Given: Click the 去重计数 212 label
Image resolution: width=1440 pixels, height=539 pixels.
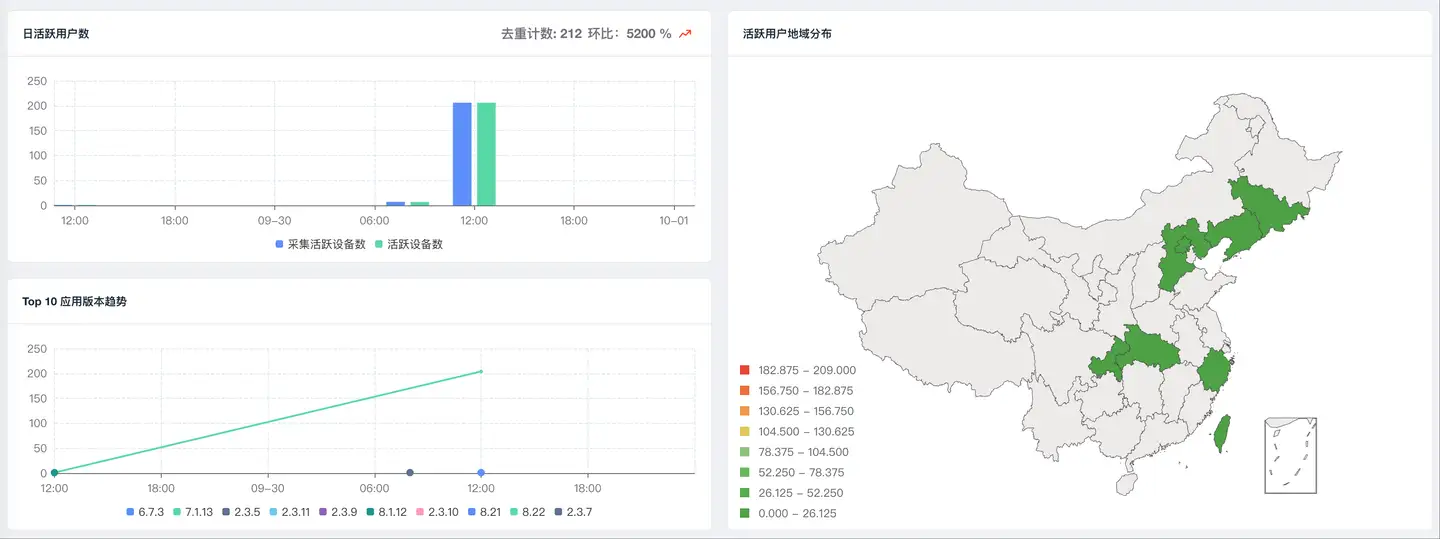Looking at the screenshot, I should coord(541,34).
